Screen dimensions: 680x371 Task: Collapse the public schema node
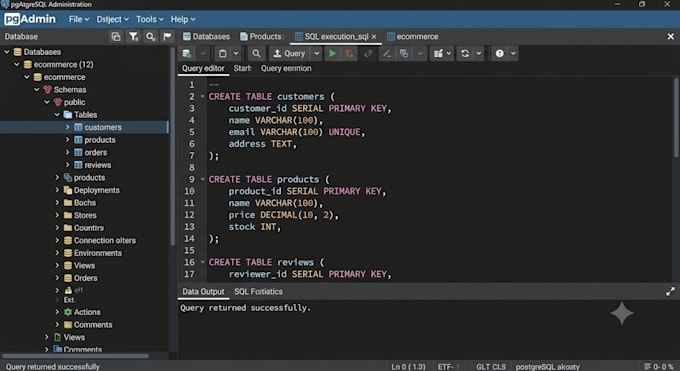[47, 102]
